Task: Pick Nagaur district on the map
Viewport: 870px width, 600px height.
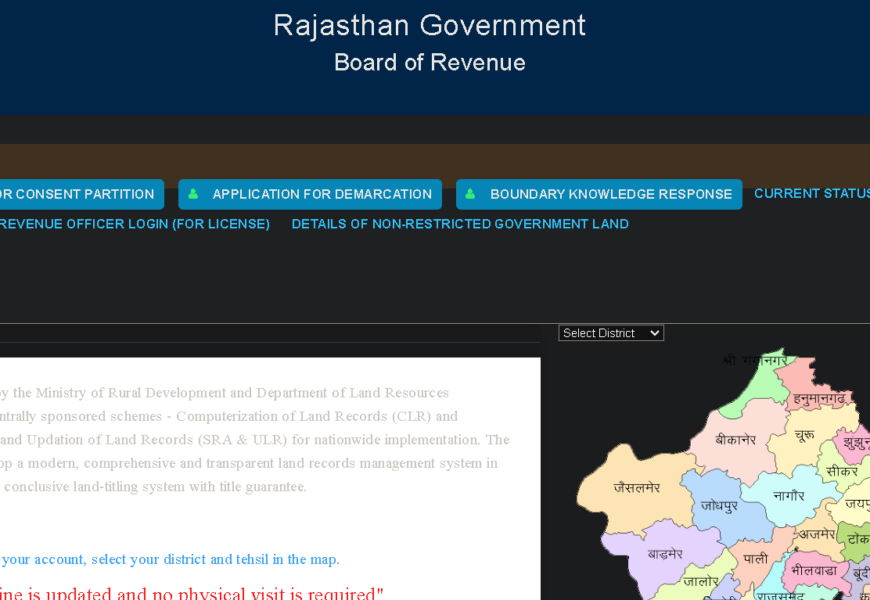Action: pos(788,495)
